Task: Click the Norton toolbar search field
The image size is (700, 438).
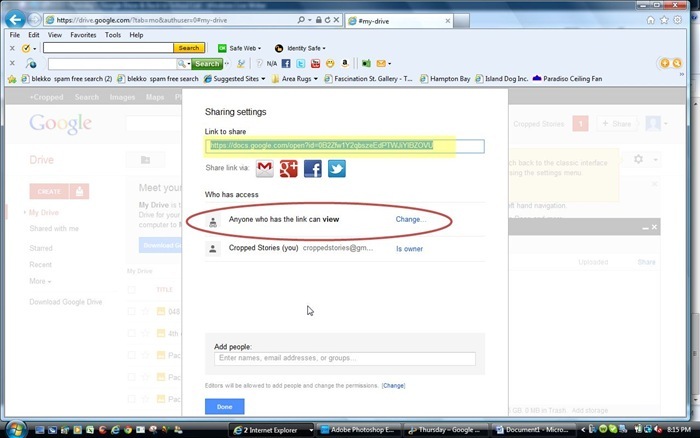Action: [108, 48]
